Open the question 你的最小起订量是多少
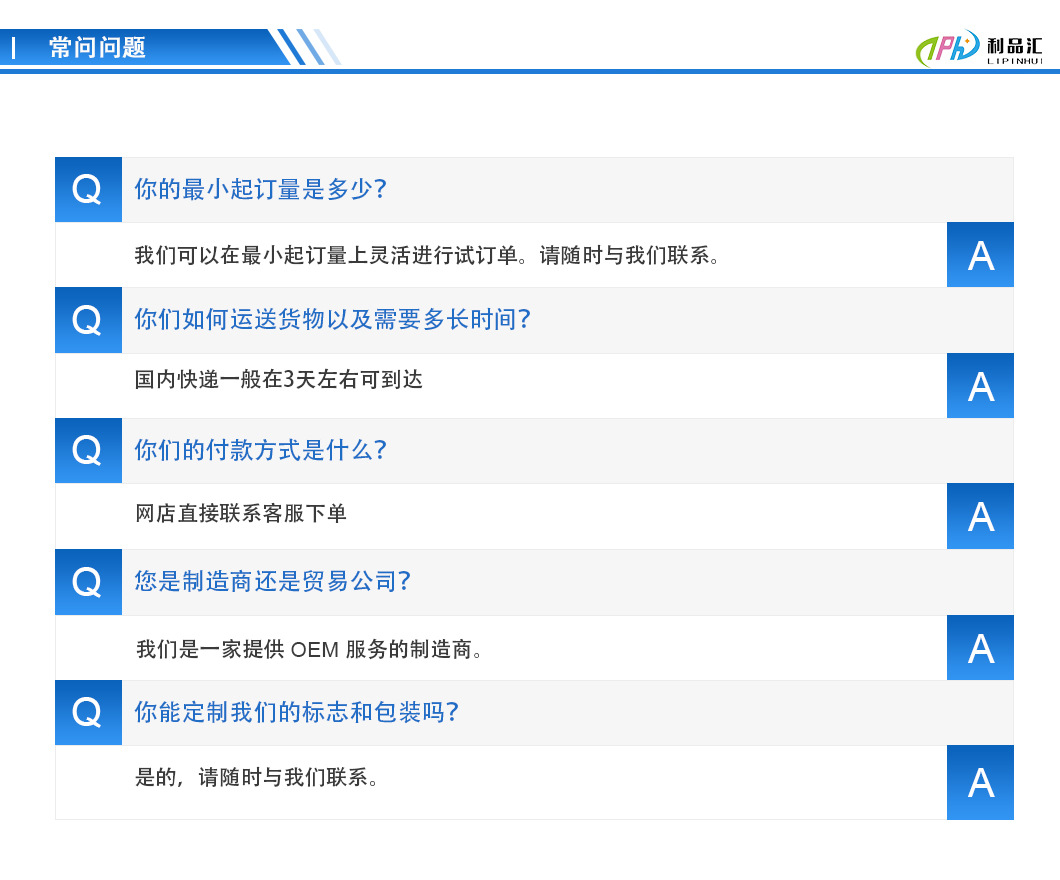Image resolution: width=1060 pixels, height=880 pixels. [260, 189]
